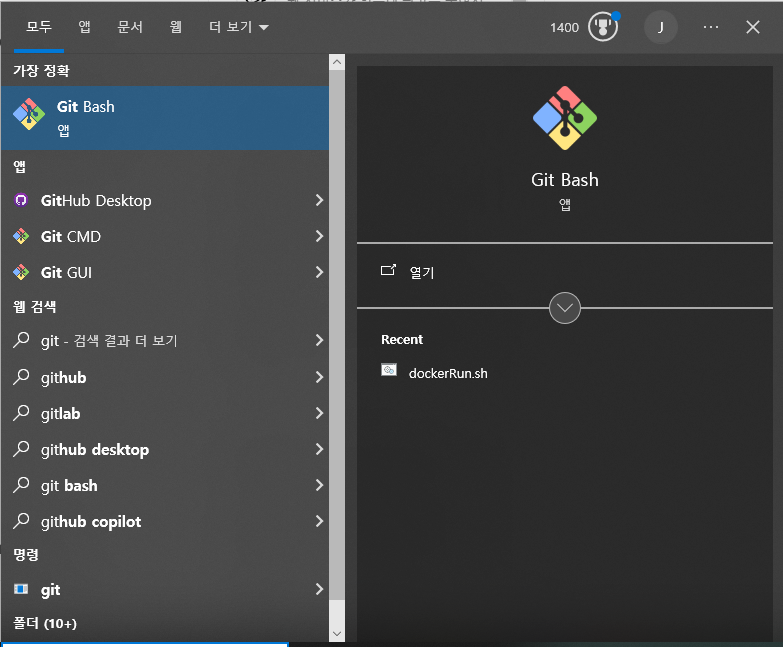The height and width of the screenshot is (647, 783).
Task: Expand more actions with circular down arrow
Action: point(565,308)
